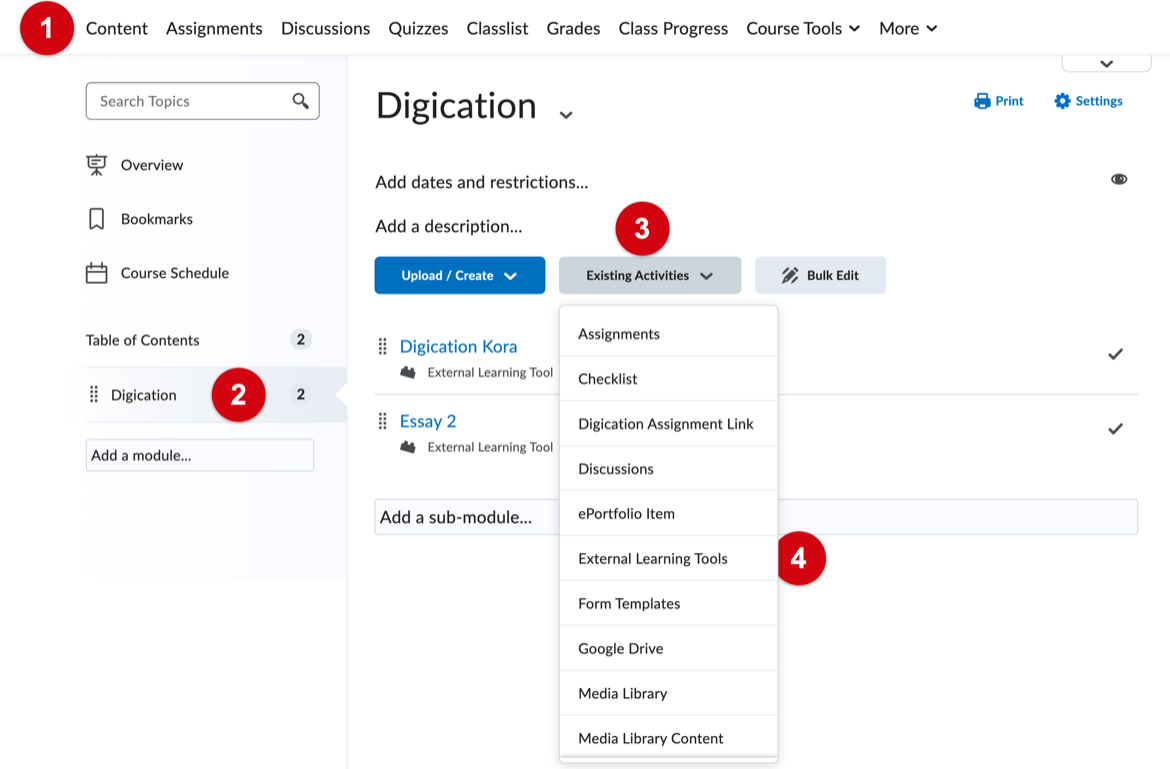Click the search magnifier icon in Search Topics
The width and height of the screenshot is (1170, 769).
pyautogui.click(x=301, y=101)
